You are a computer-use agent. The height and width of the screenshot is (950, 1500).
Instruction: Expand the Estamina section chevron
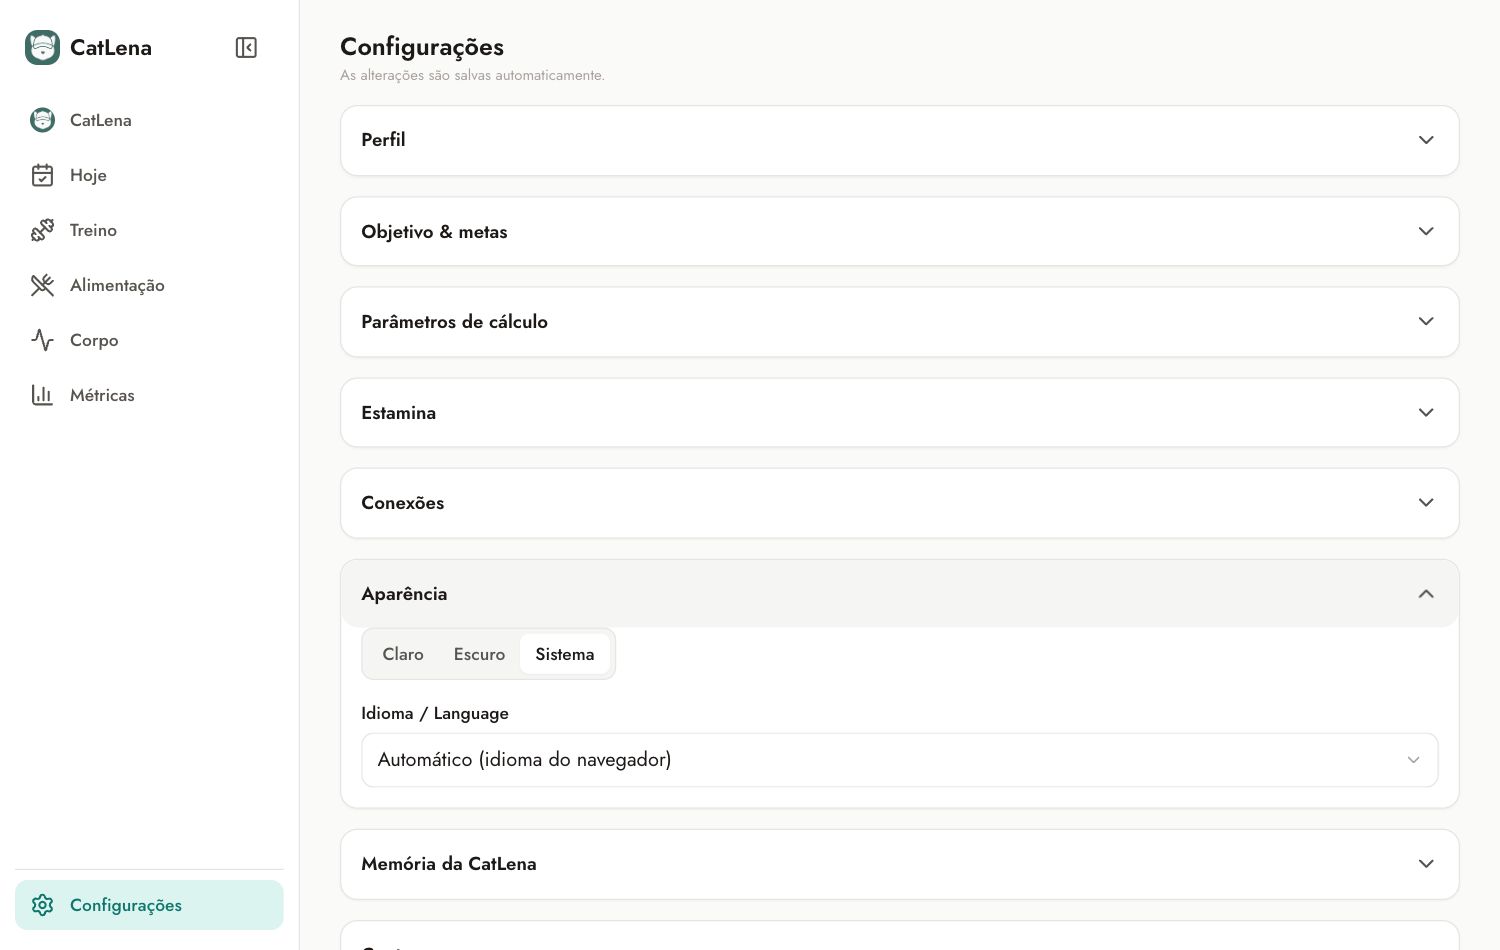point(1426,412)
